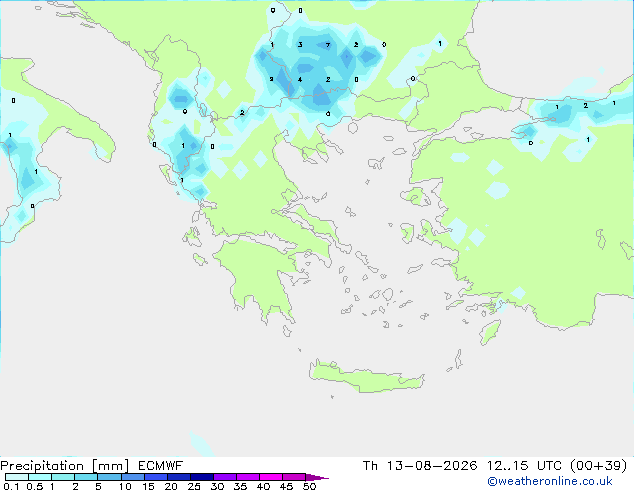634x490 pixels.
Task: Pick the 1–2 mm legend color
Action: click(63, 477)
